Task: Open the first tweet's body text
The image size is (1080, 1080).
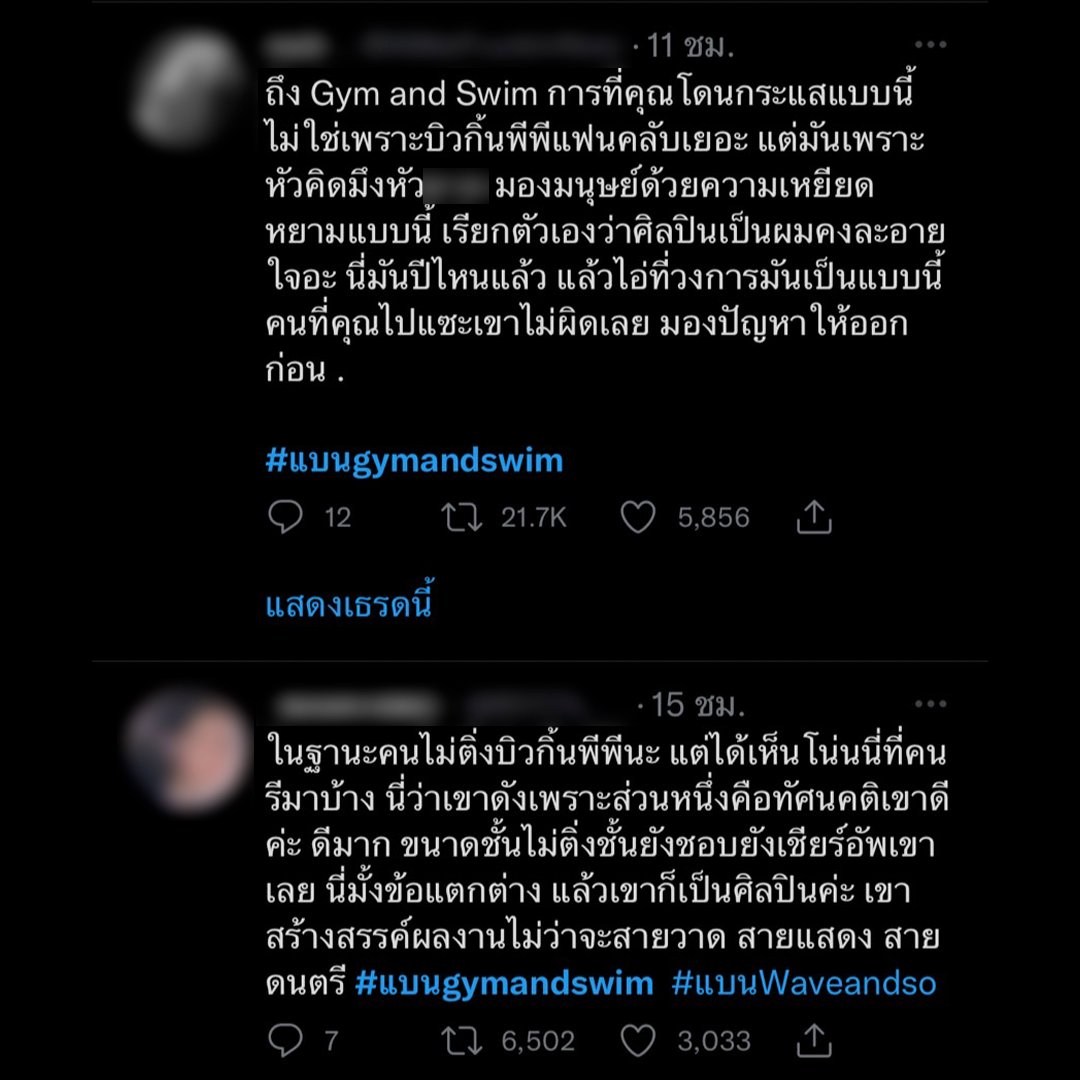Action: tap(605, 231)
